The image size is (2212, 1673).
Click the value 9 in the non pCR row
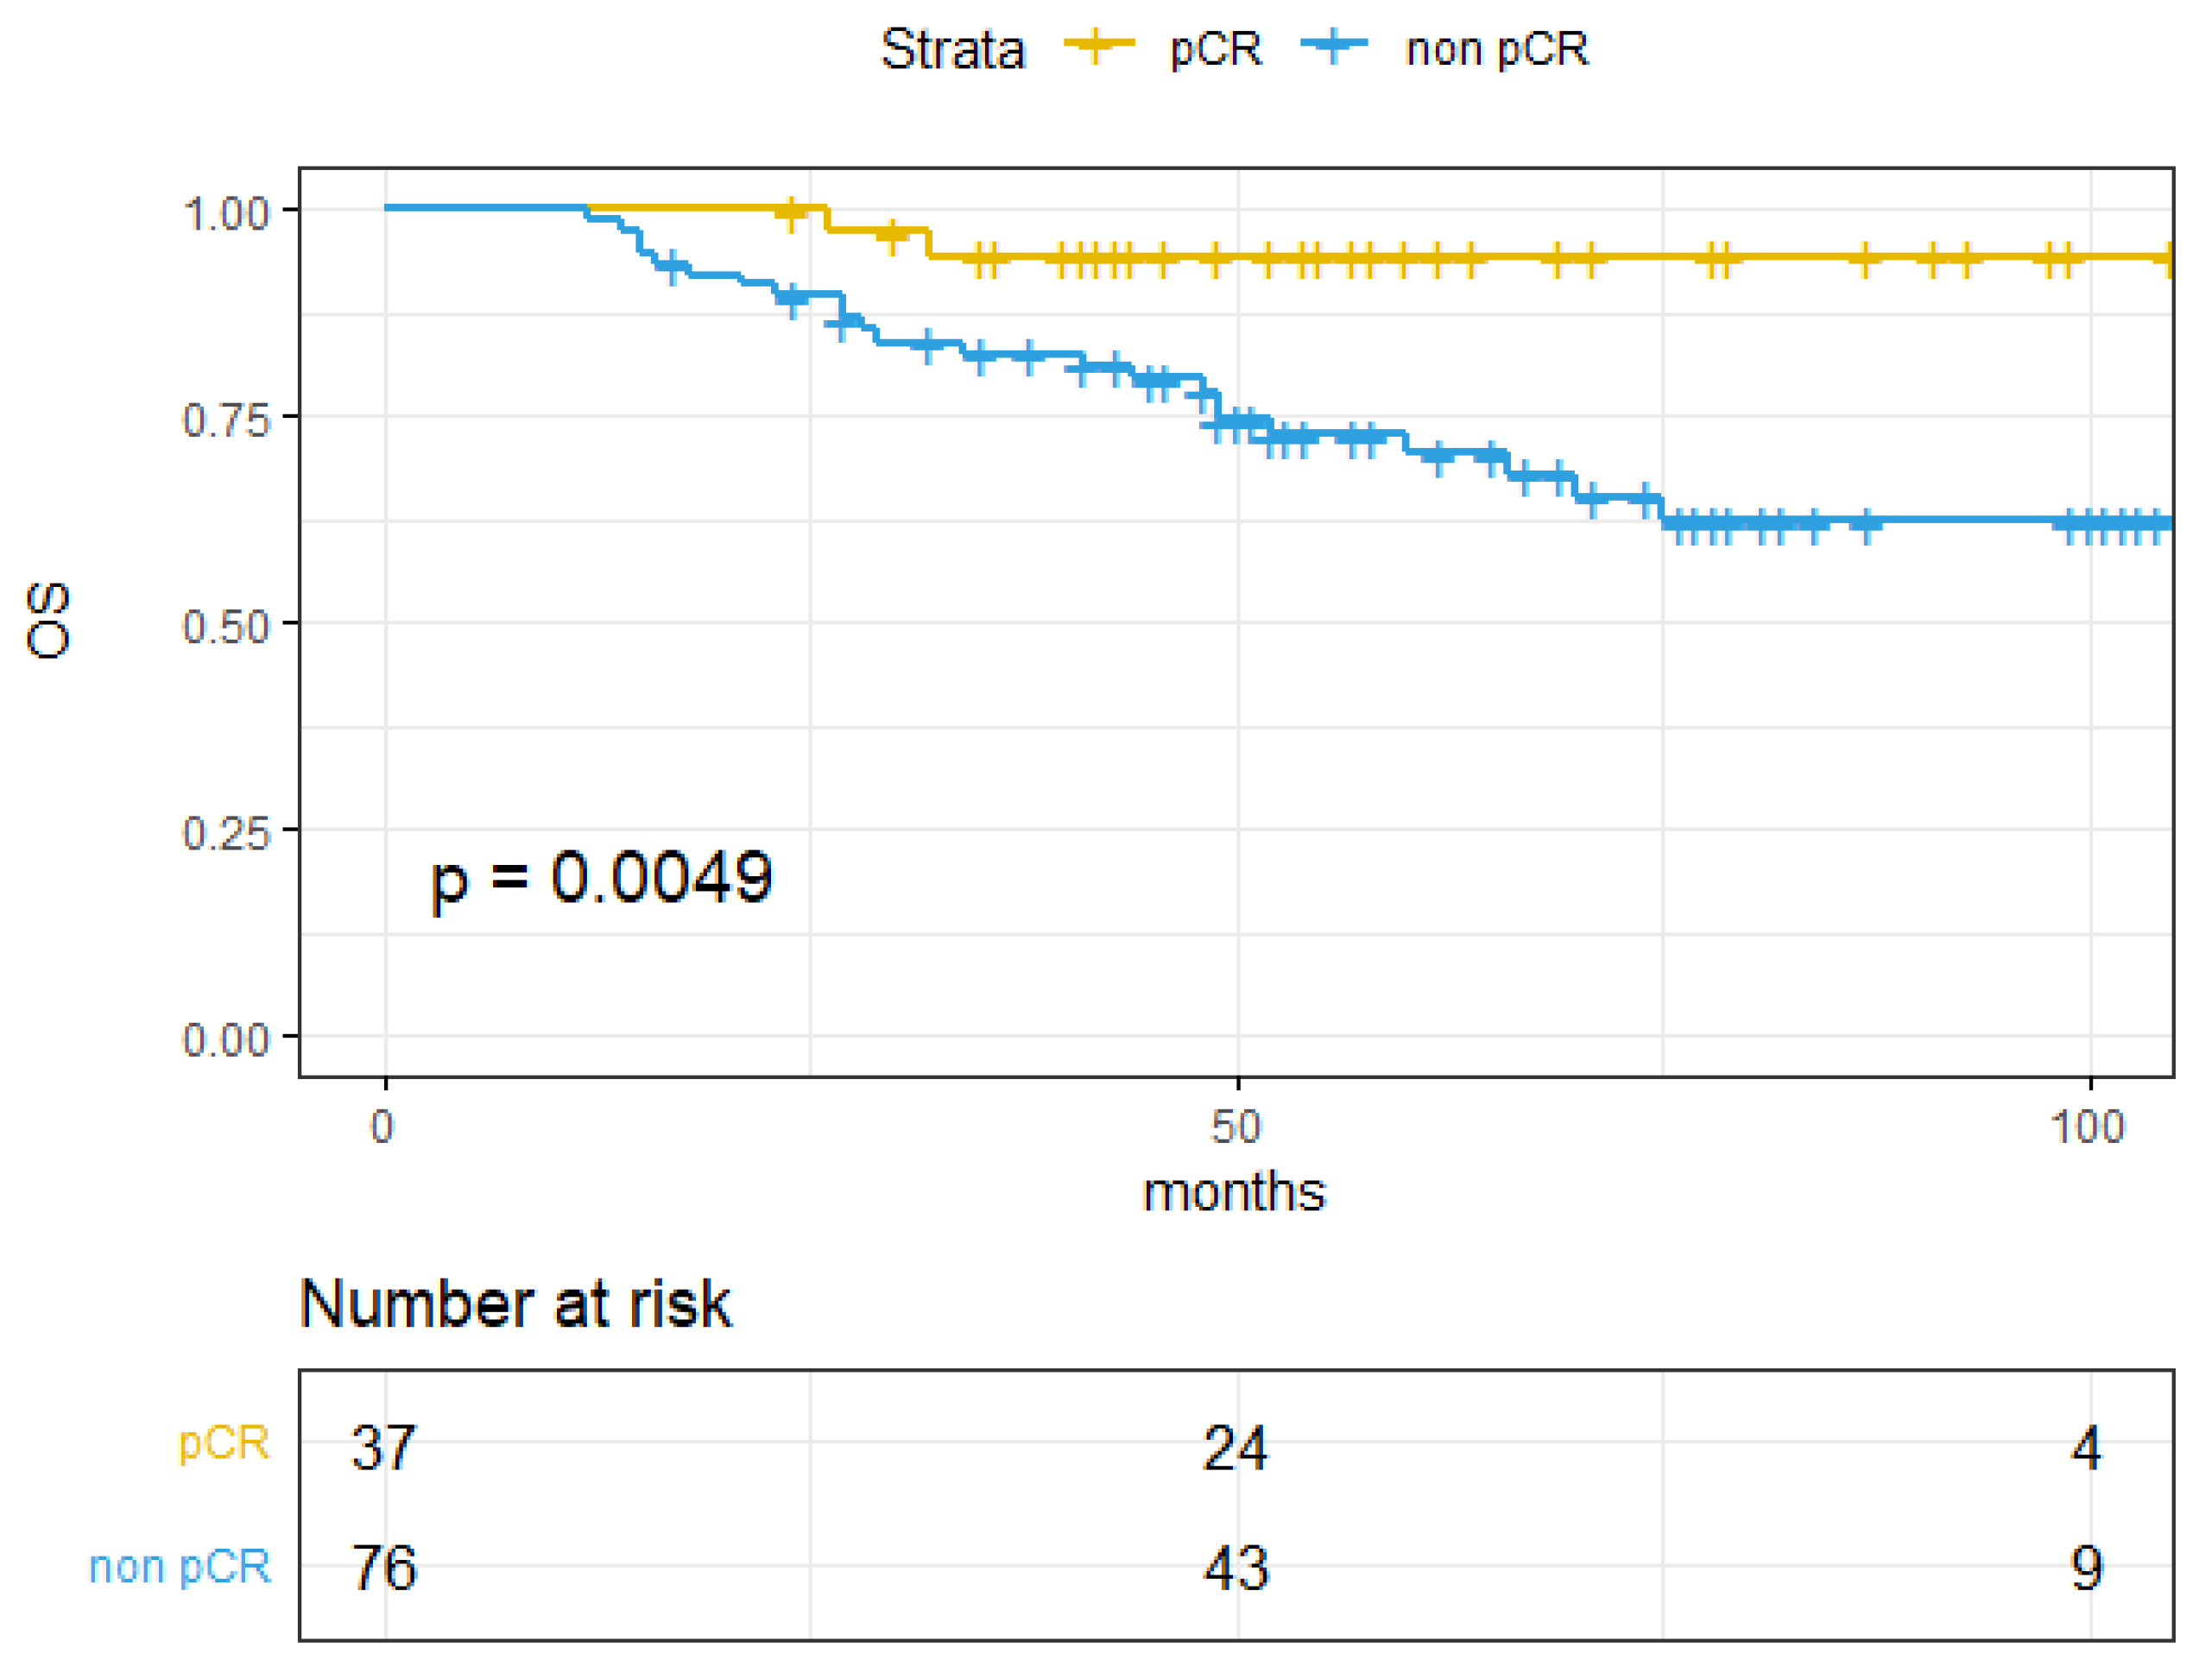click(x=2086, y=1569)
